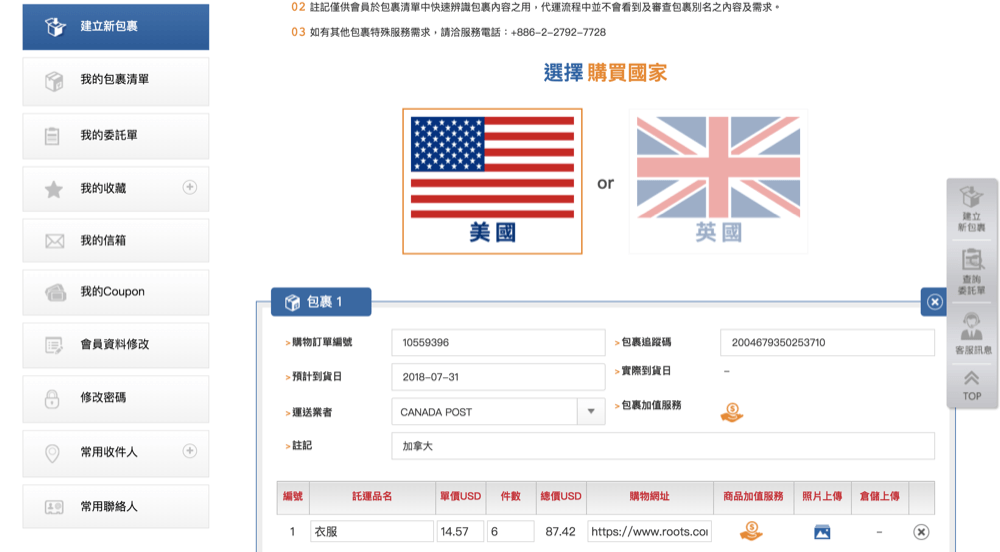Open 我的包裹清單 in sidebar
The height and width of the screenshot is (552, 1000).
coord(115,80)
